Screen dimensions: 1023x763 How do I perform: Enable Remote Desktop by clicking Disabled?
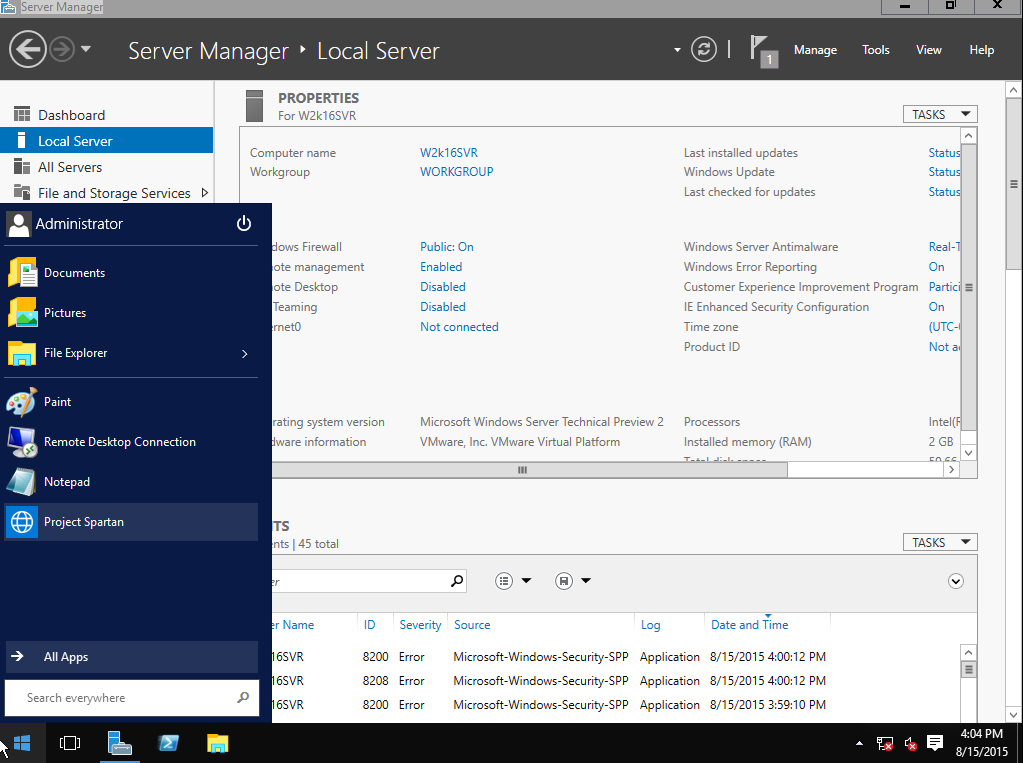(442, 286)
